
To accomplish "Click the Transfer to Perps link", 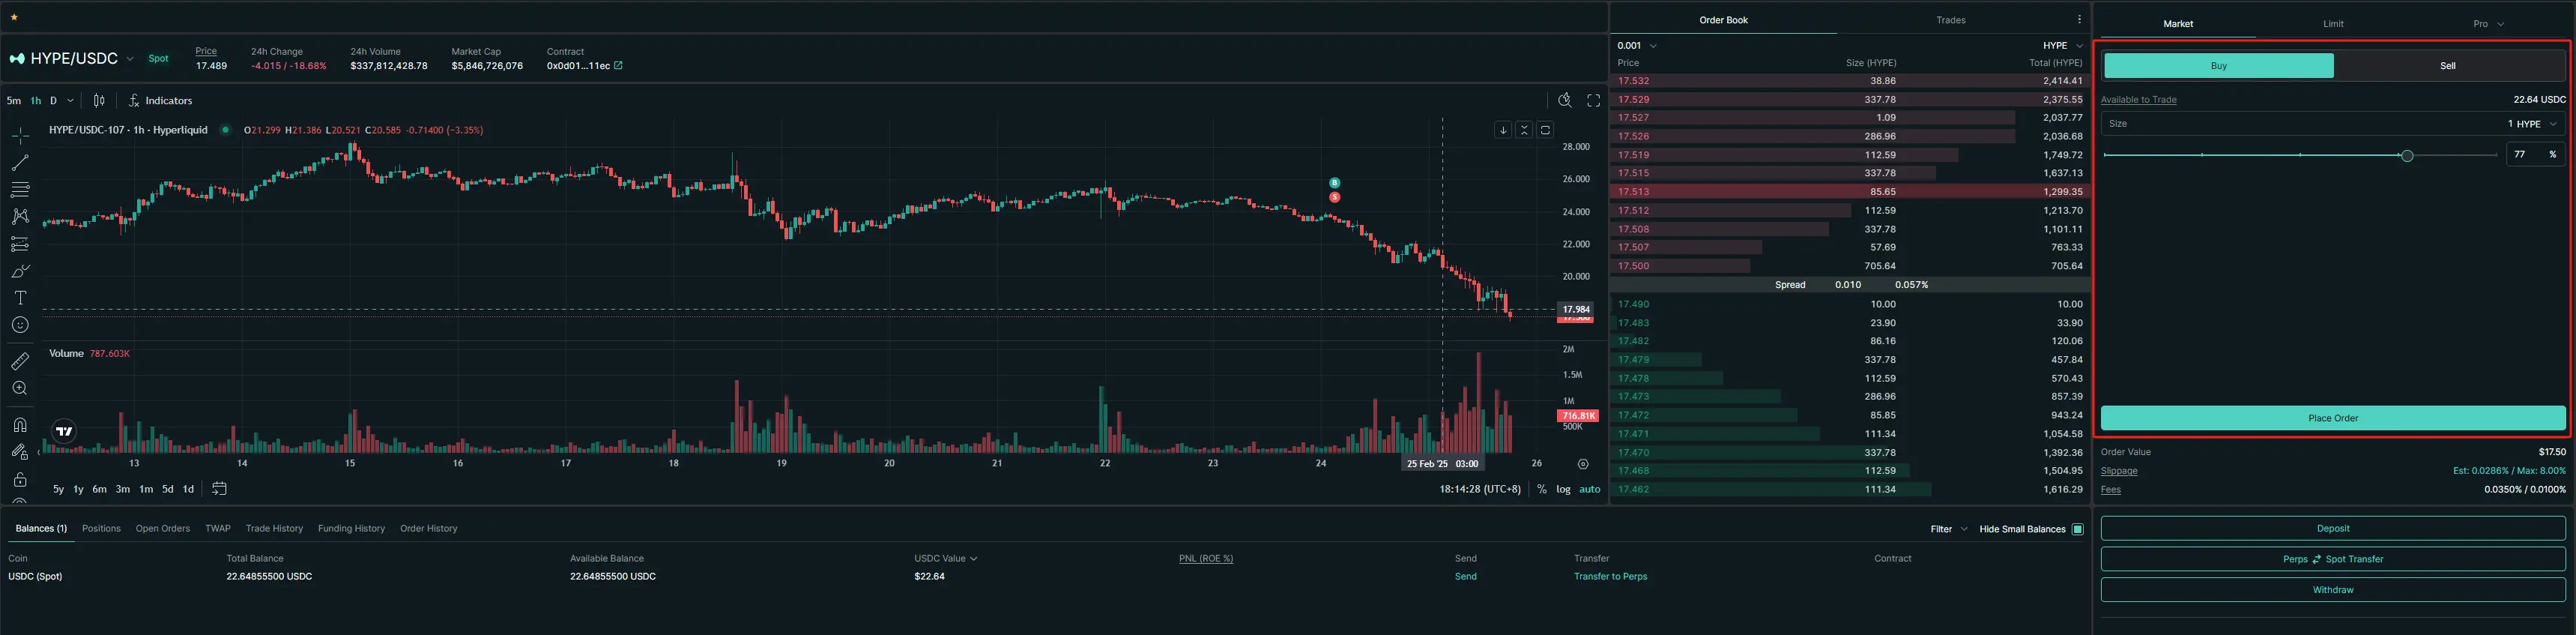I will pyautogui.click(x=1610, y=576).
